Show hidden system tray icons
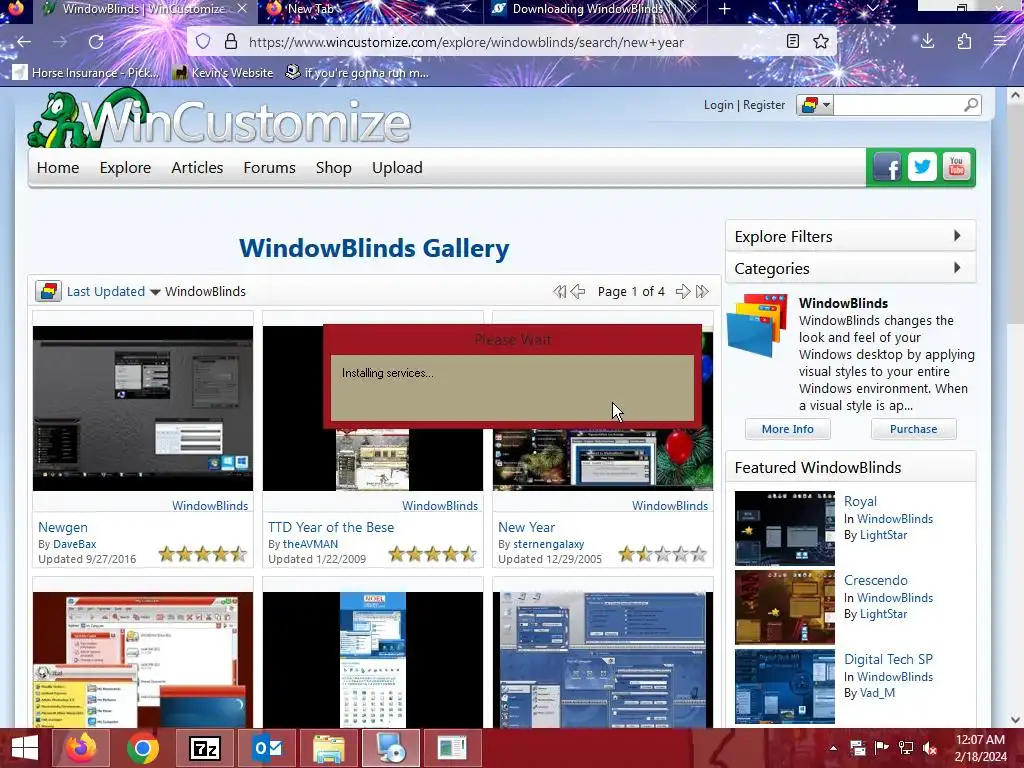 833,748
